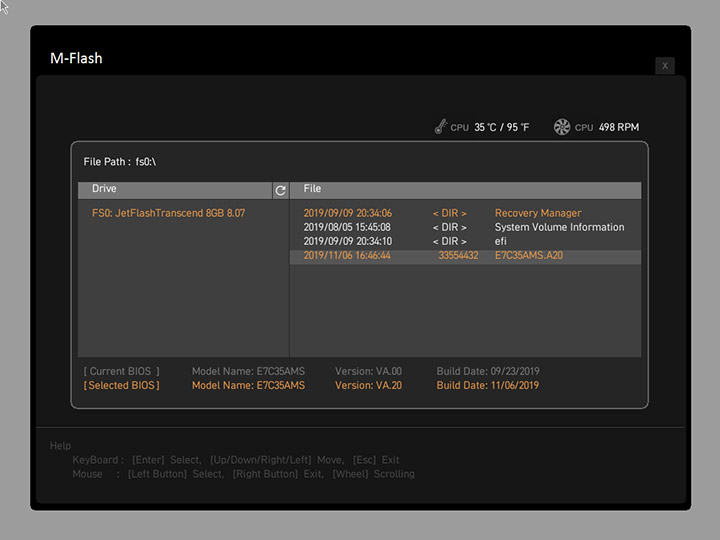
Task: Click the drive list refresh icon
Action: (x=280, y=190)
